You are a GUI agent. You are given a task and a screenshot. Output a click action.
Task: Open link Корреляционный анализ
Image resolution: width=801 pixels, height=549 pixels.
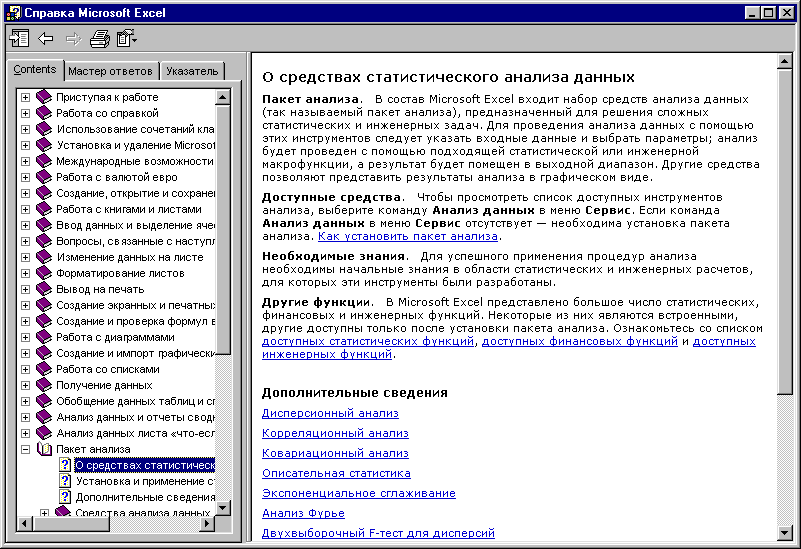pos(335,433)
